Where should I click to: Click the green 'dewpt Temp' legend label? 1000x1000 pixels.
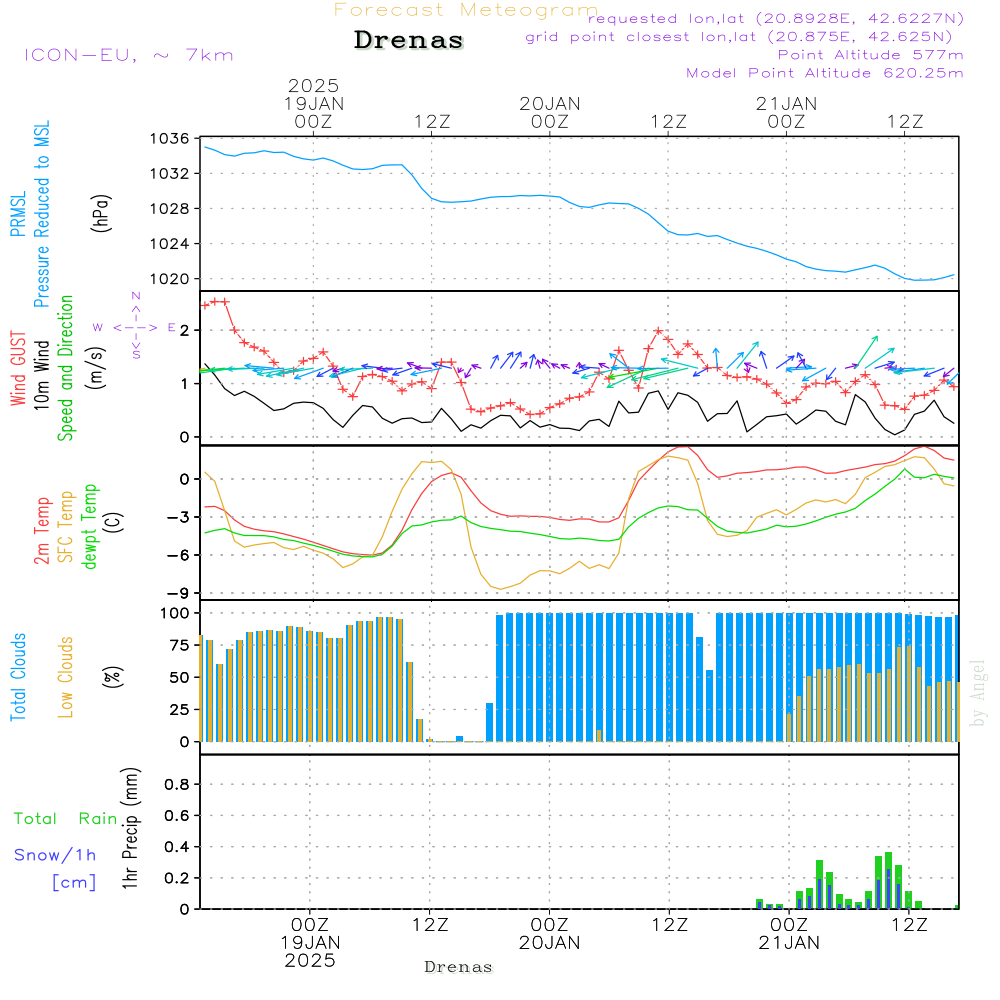(x=89, y=526)
